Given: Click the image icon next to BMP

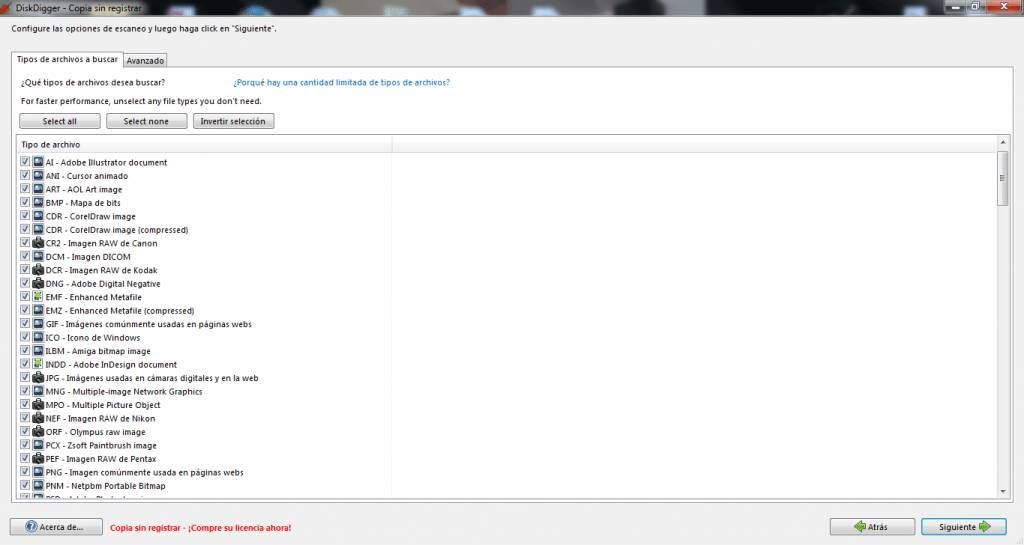Looking at the screenshot, I should [39, 202].
